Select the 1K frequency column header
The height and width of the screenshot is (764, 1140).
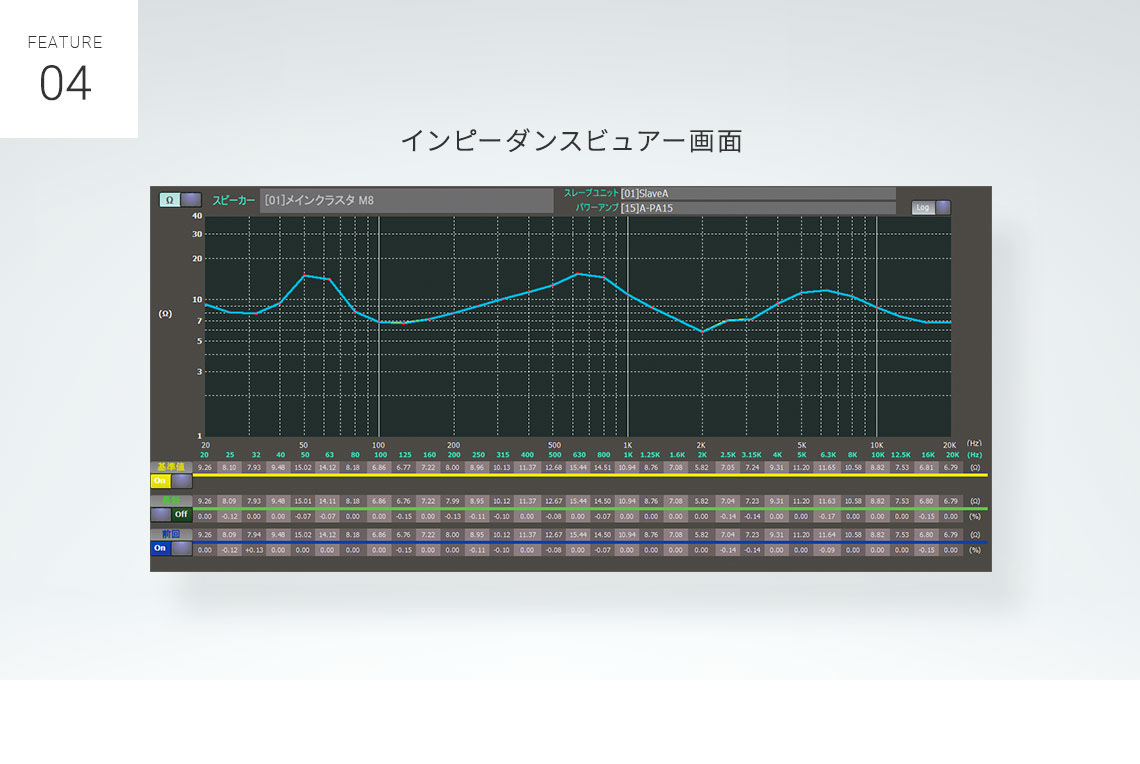coord(627,454)
